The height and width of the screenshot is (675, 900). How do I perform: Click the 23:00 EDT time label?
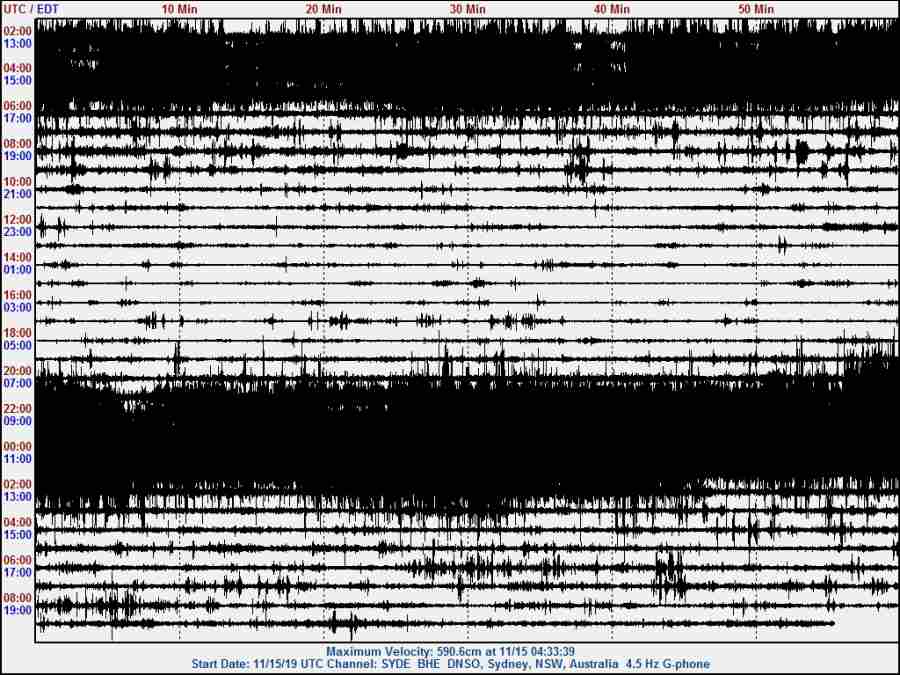(17, 232)
